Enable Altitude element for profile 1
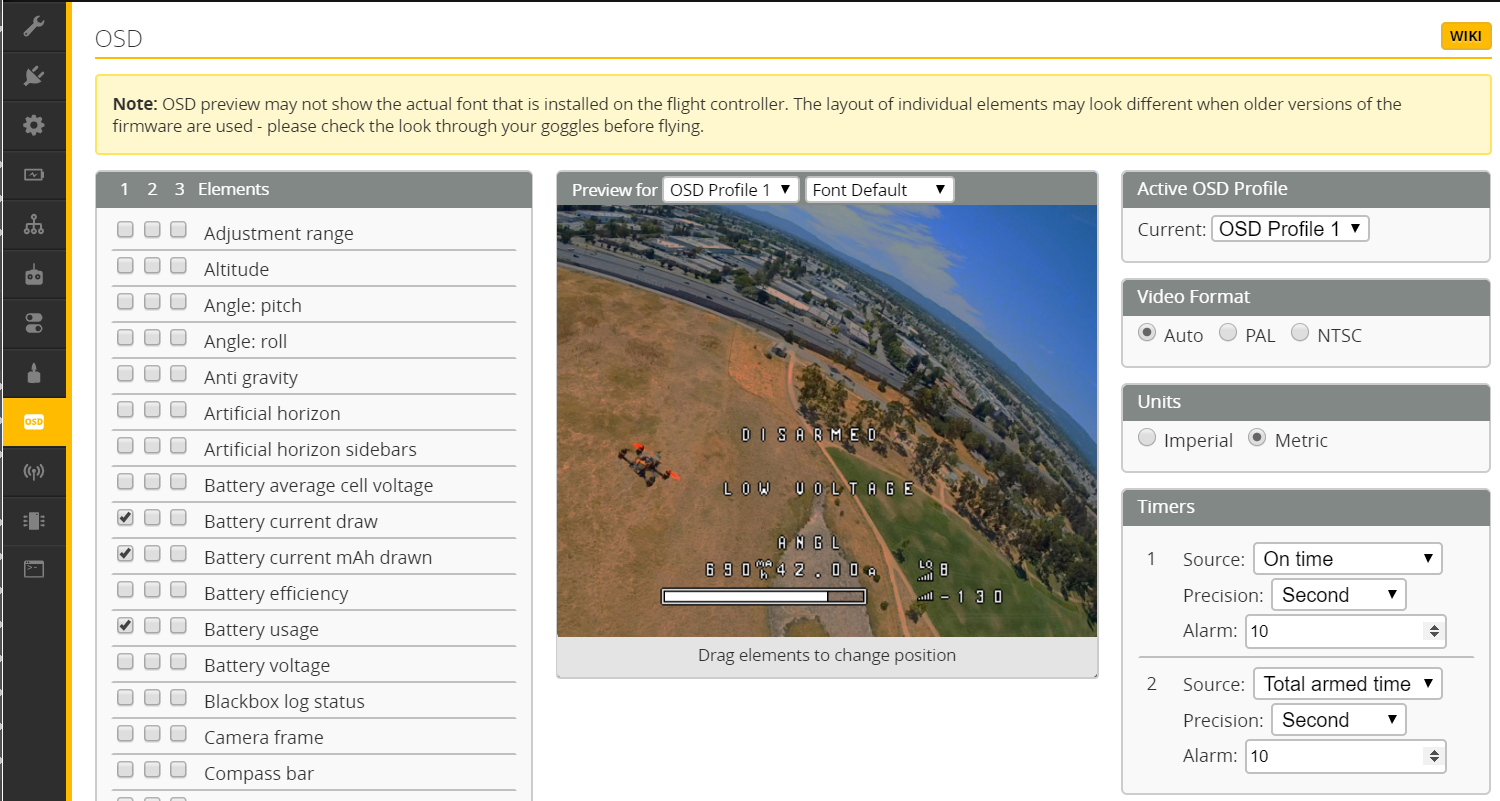The image size is (1500, 801). point(125,266)
